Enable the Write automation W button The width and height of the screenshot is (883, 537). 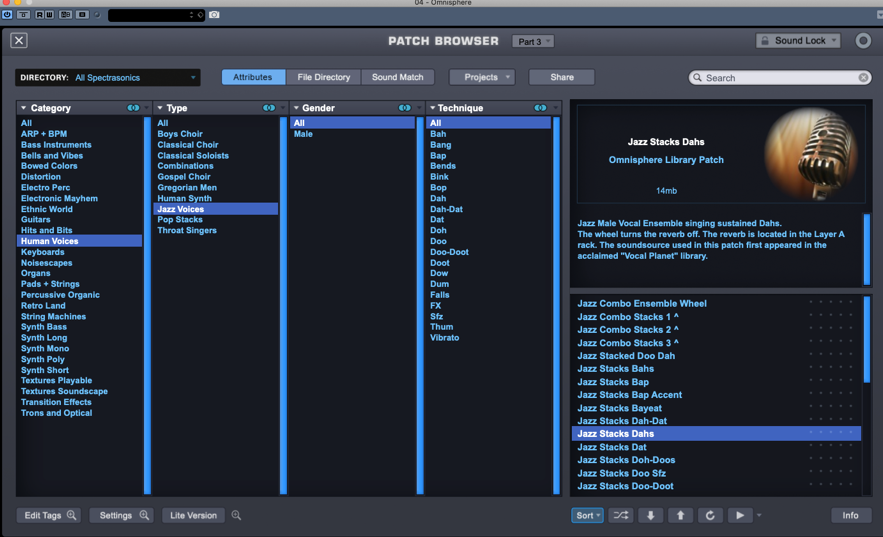[50, 15]
